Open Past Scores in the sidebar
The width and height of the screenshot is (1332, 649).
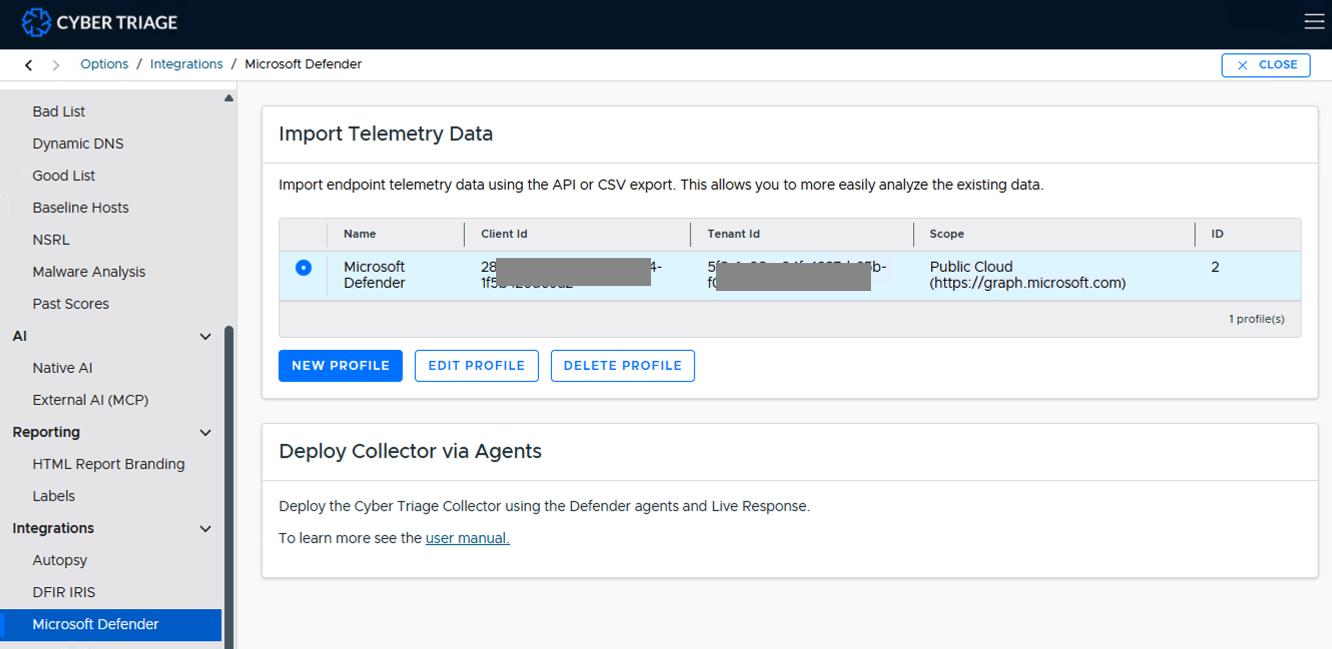(71, 303)
